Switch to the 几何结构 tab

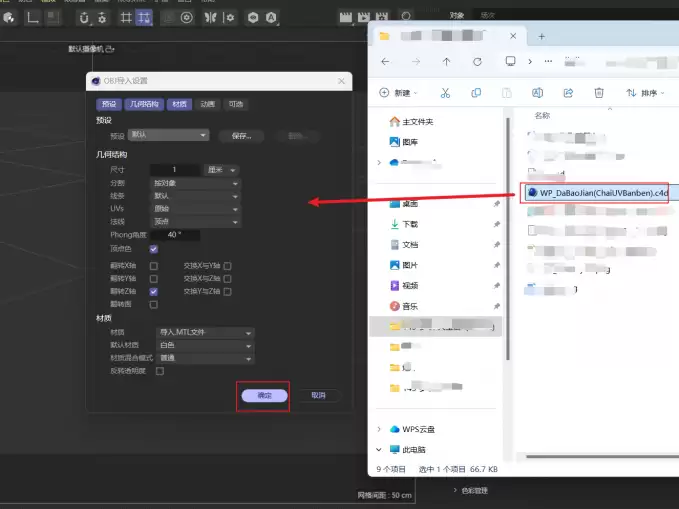pyautogui.click(x=144, y=104)
